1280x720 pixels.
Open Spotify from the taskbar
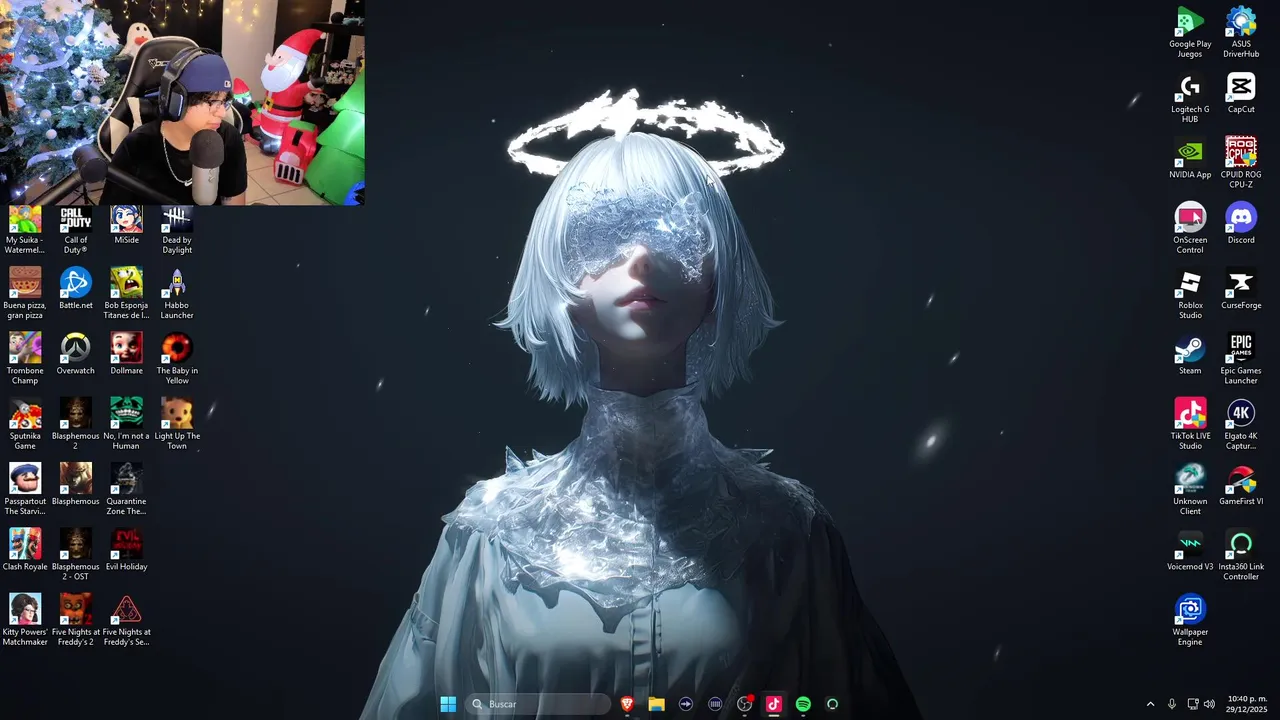point(803,704)
